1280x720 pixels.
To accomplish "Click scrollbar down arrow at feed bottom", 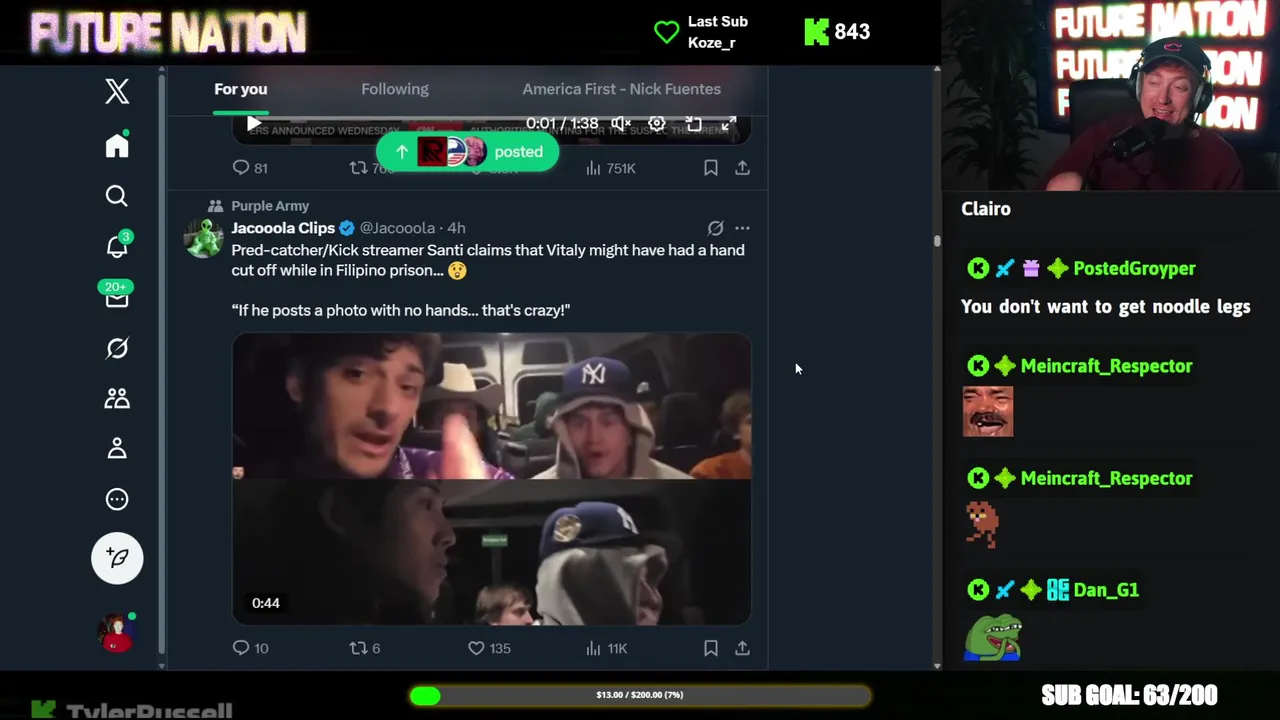I will tap(937, 665).
